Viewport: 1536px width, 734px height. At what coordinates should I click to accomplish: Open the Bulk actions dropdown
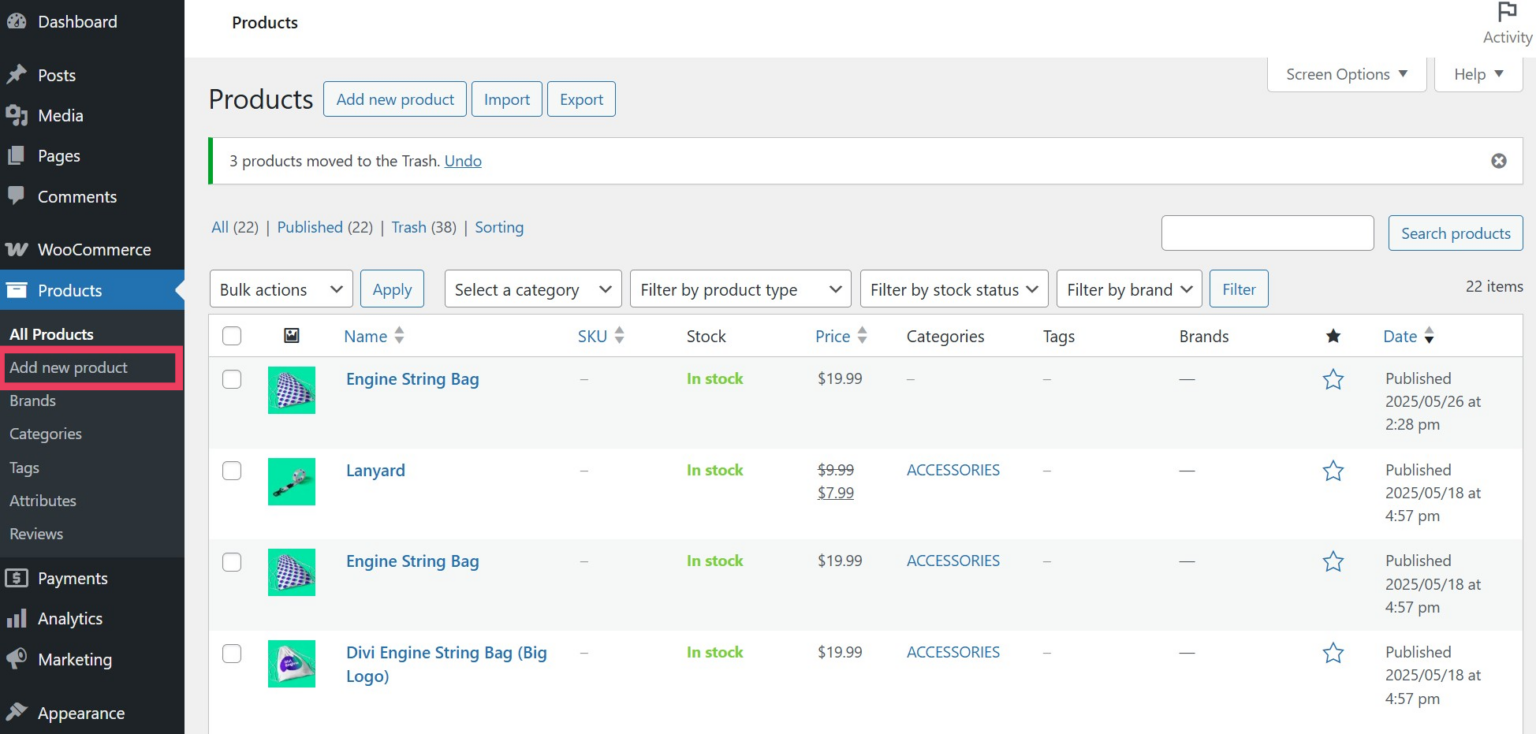click(x=280, y=289)
